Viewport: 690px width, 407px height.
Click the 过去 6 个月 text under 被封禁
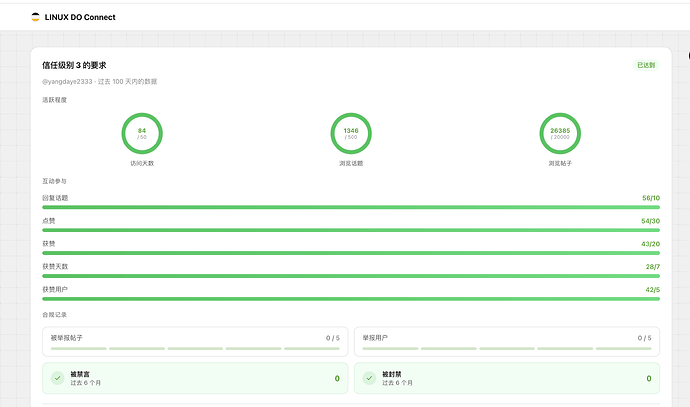[x=397, y=383]
